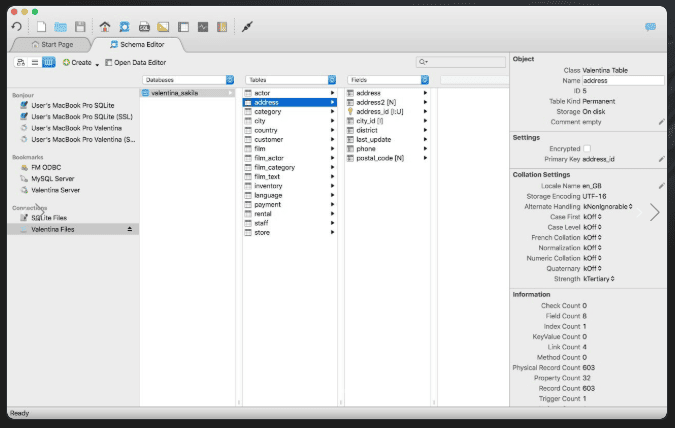Open the Databases column dropdown

[230, 80]
